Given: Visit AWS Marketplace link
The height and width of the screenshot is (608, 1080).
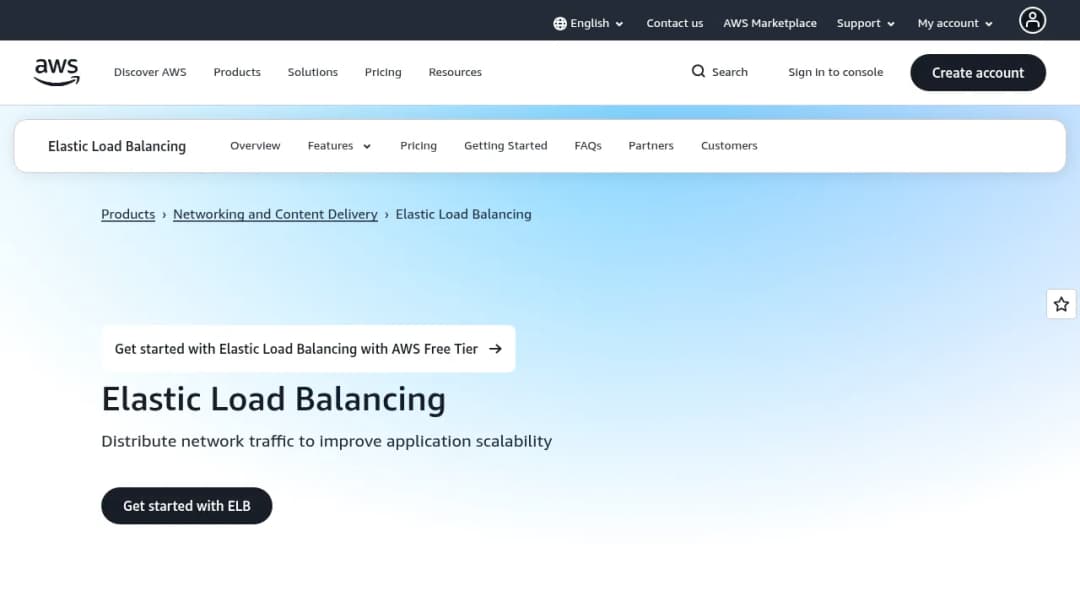Looking at the screenshot, I should (769, 23).
